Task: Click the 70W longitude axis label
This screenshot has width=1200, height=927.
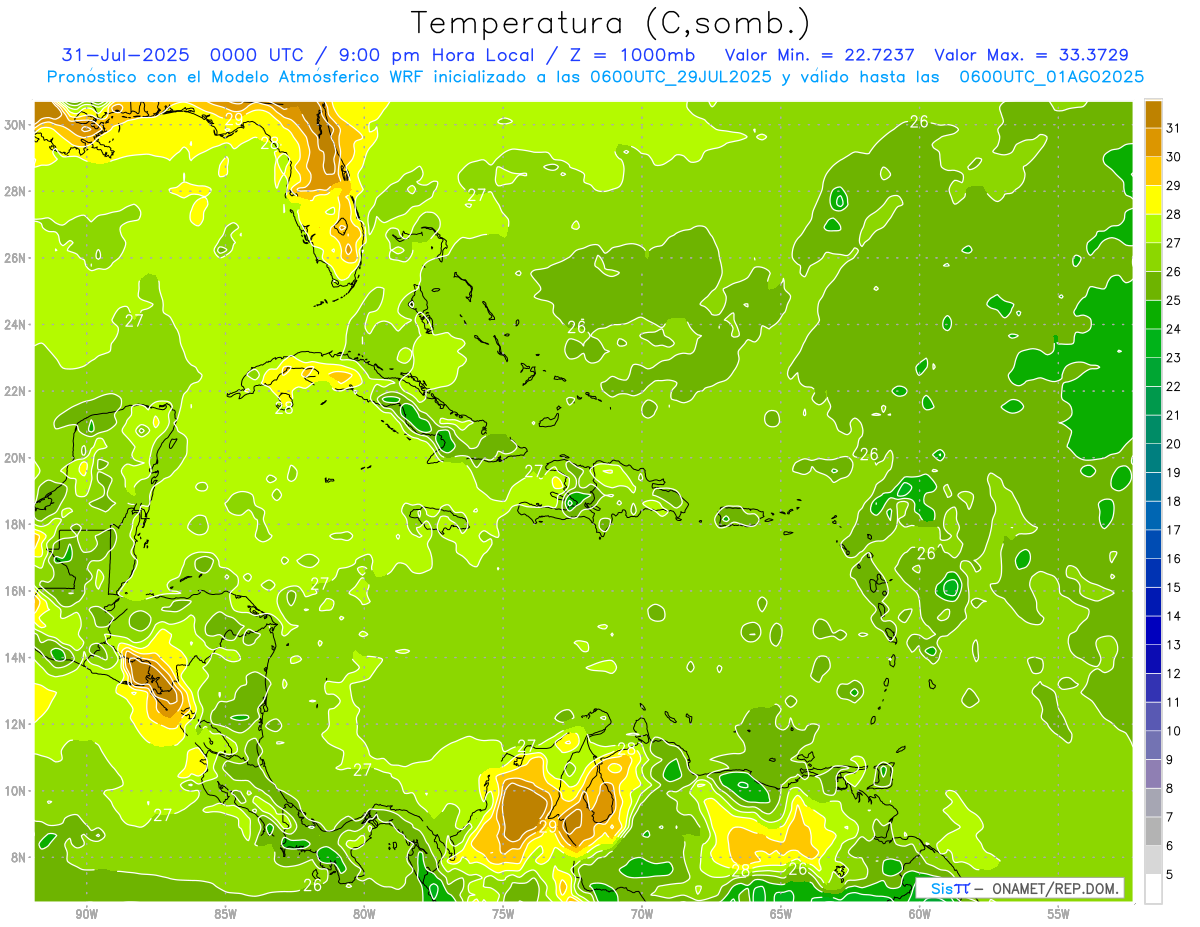Action: tap(642, 914)
